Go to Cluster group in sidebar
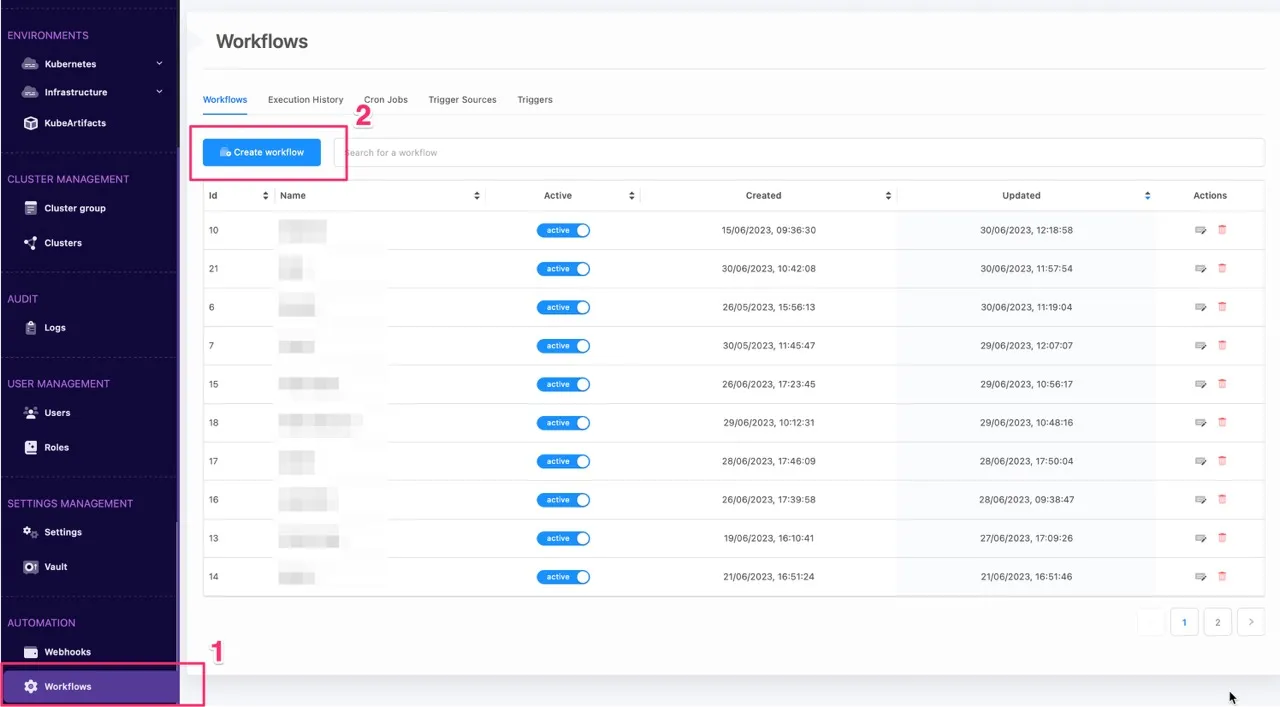The height and width of the screenshot is (707, 1280). click(x=65, y=208)
